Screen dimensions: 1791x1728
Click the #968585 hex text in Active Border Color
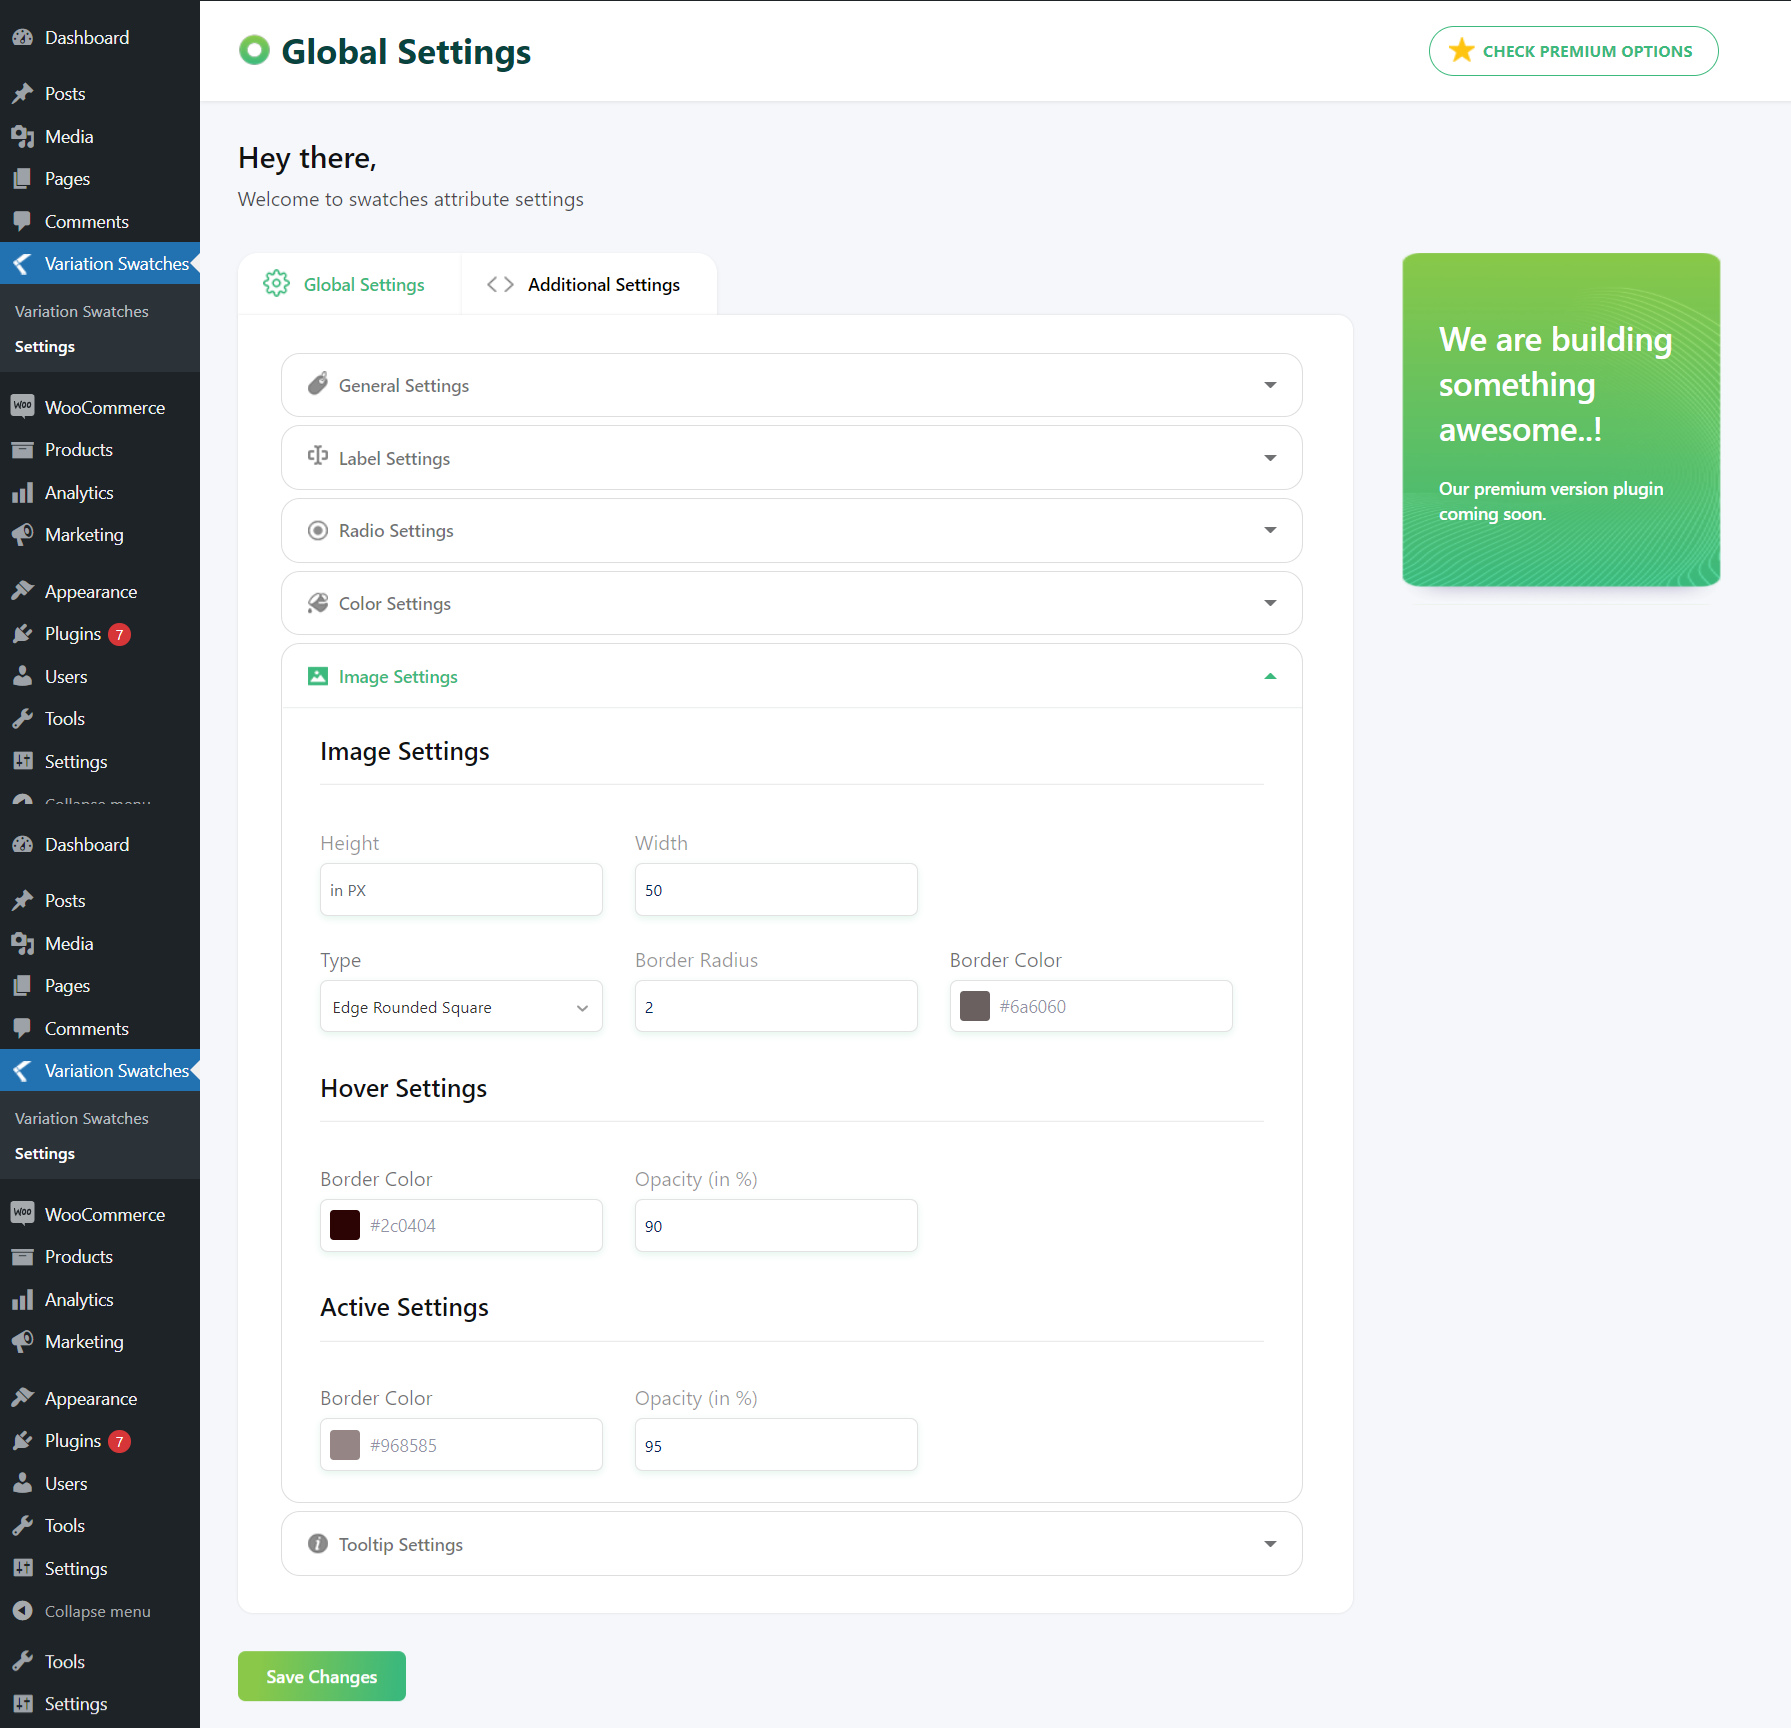[x=403, y=1445]
